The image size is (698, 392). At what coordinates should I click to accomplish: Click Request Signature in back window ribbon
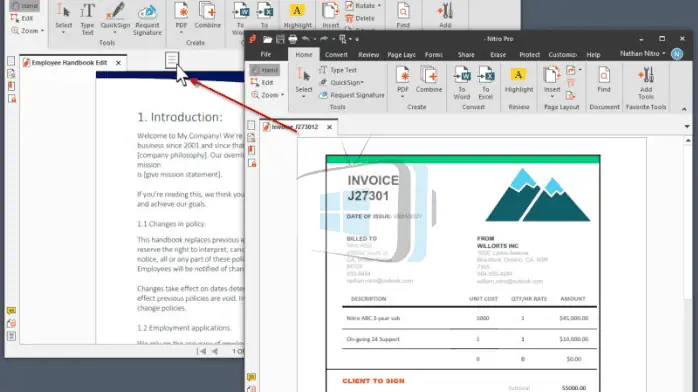(x=147, y=19)
